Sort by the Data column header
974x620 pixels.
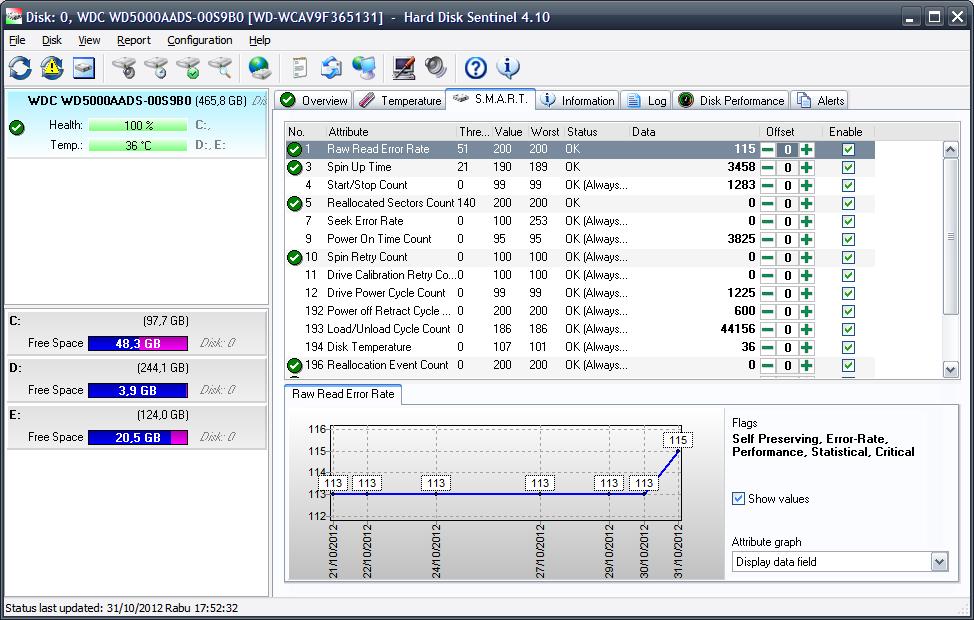[x=693, y=132]
